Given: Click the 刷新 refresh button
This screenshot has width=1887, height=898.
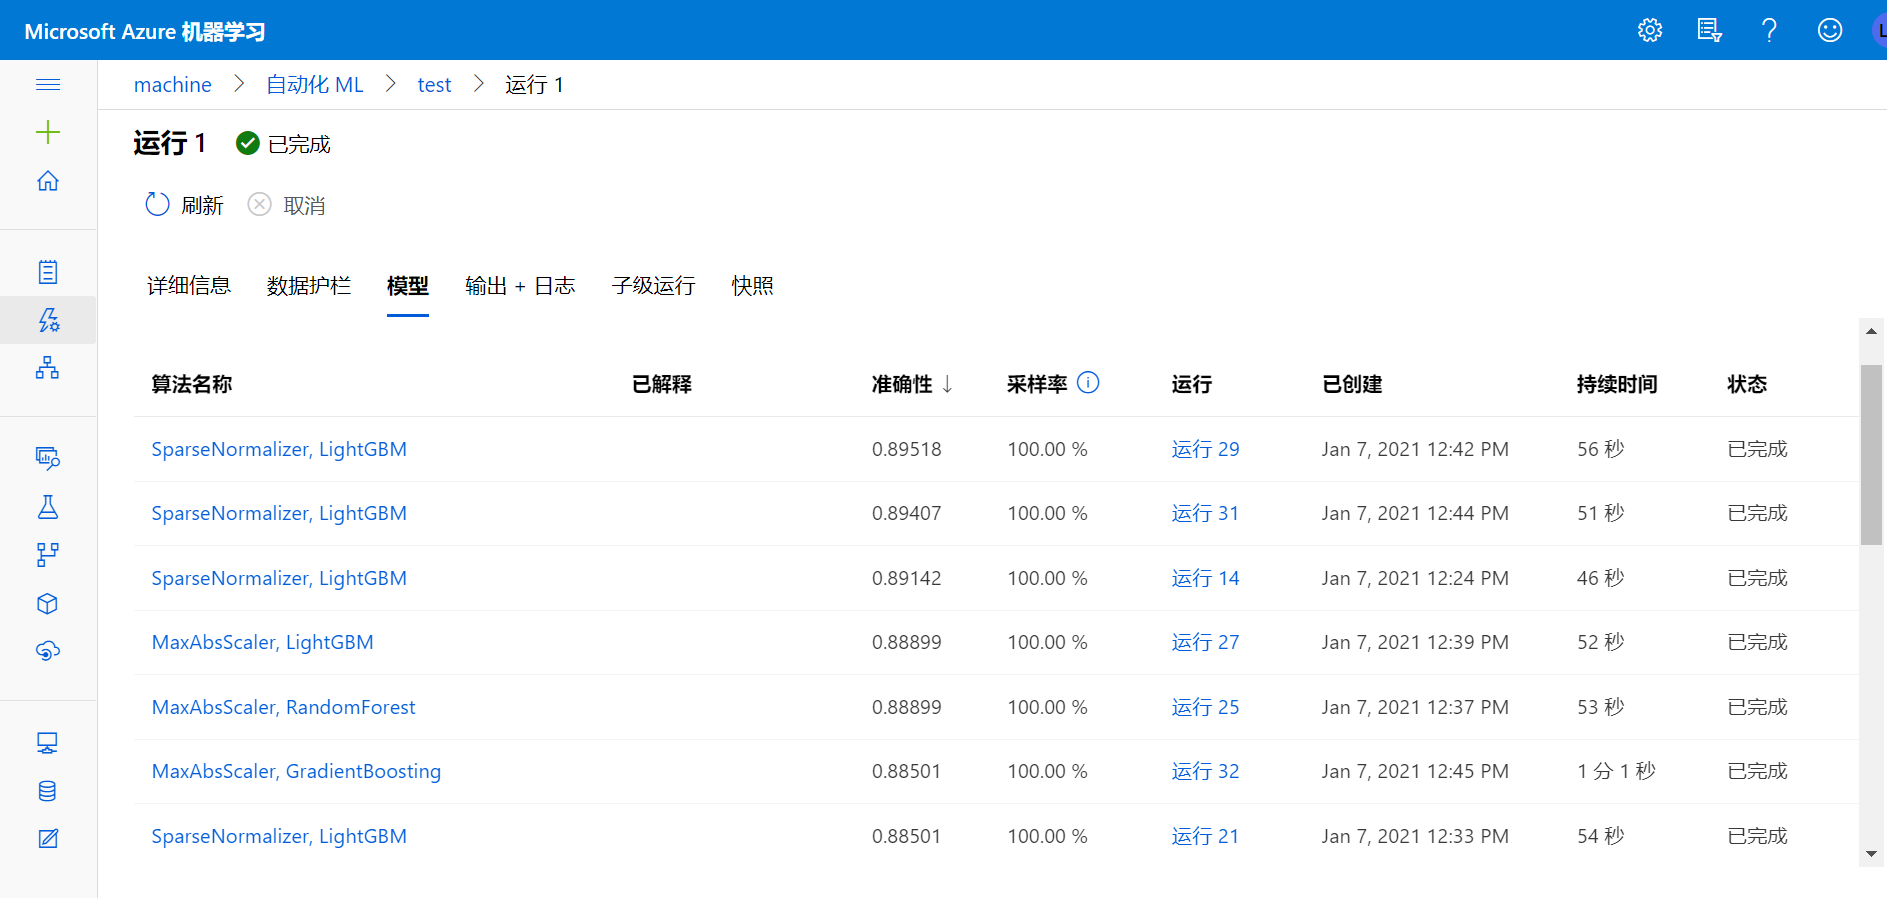Looking at the screenshot, I should 185,205.
